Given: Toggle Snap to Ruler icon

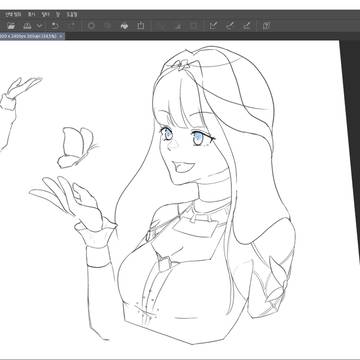Looking at the screenshot, I should point(213,26).
